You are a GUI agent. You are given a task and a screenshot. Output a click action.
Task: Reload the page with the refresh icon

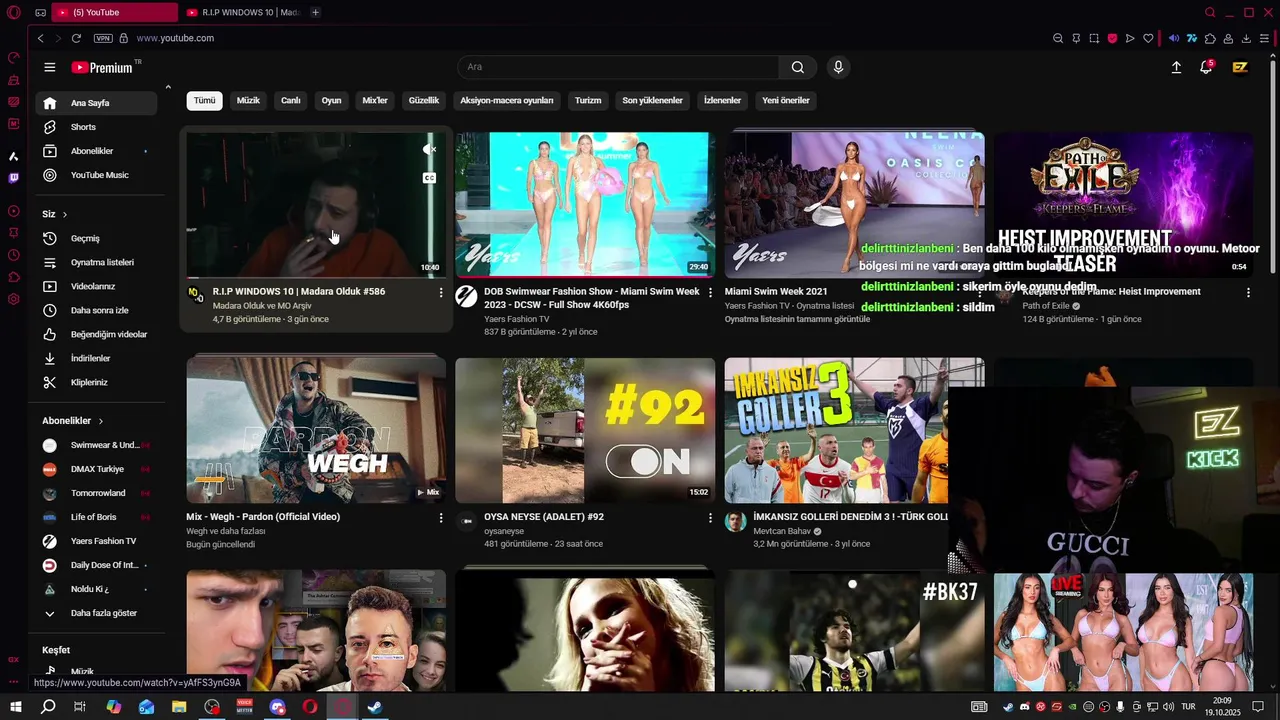coord(76,38)
